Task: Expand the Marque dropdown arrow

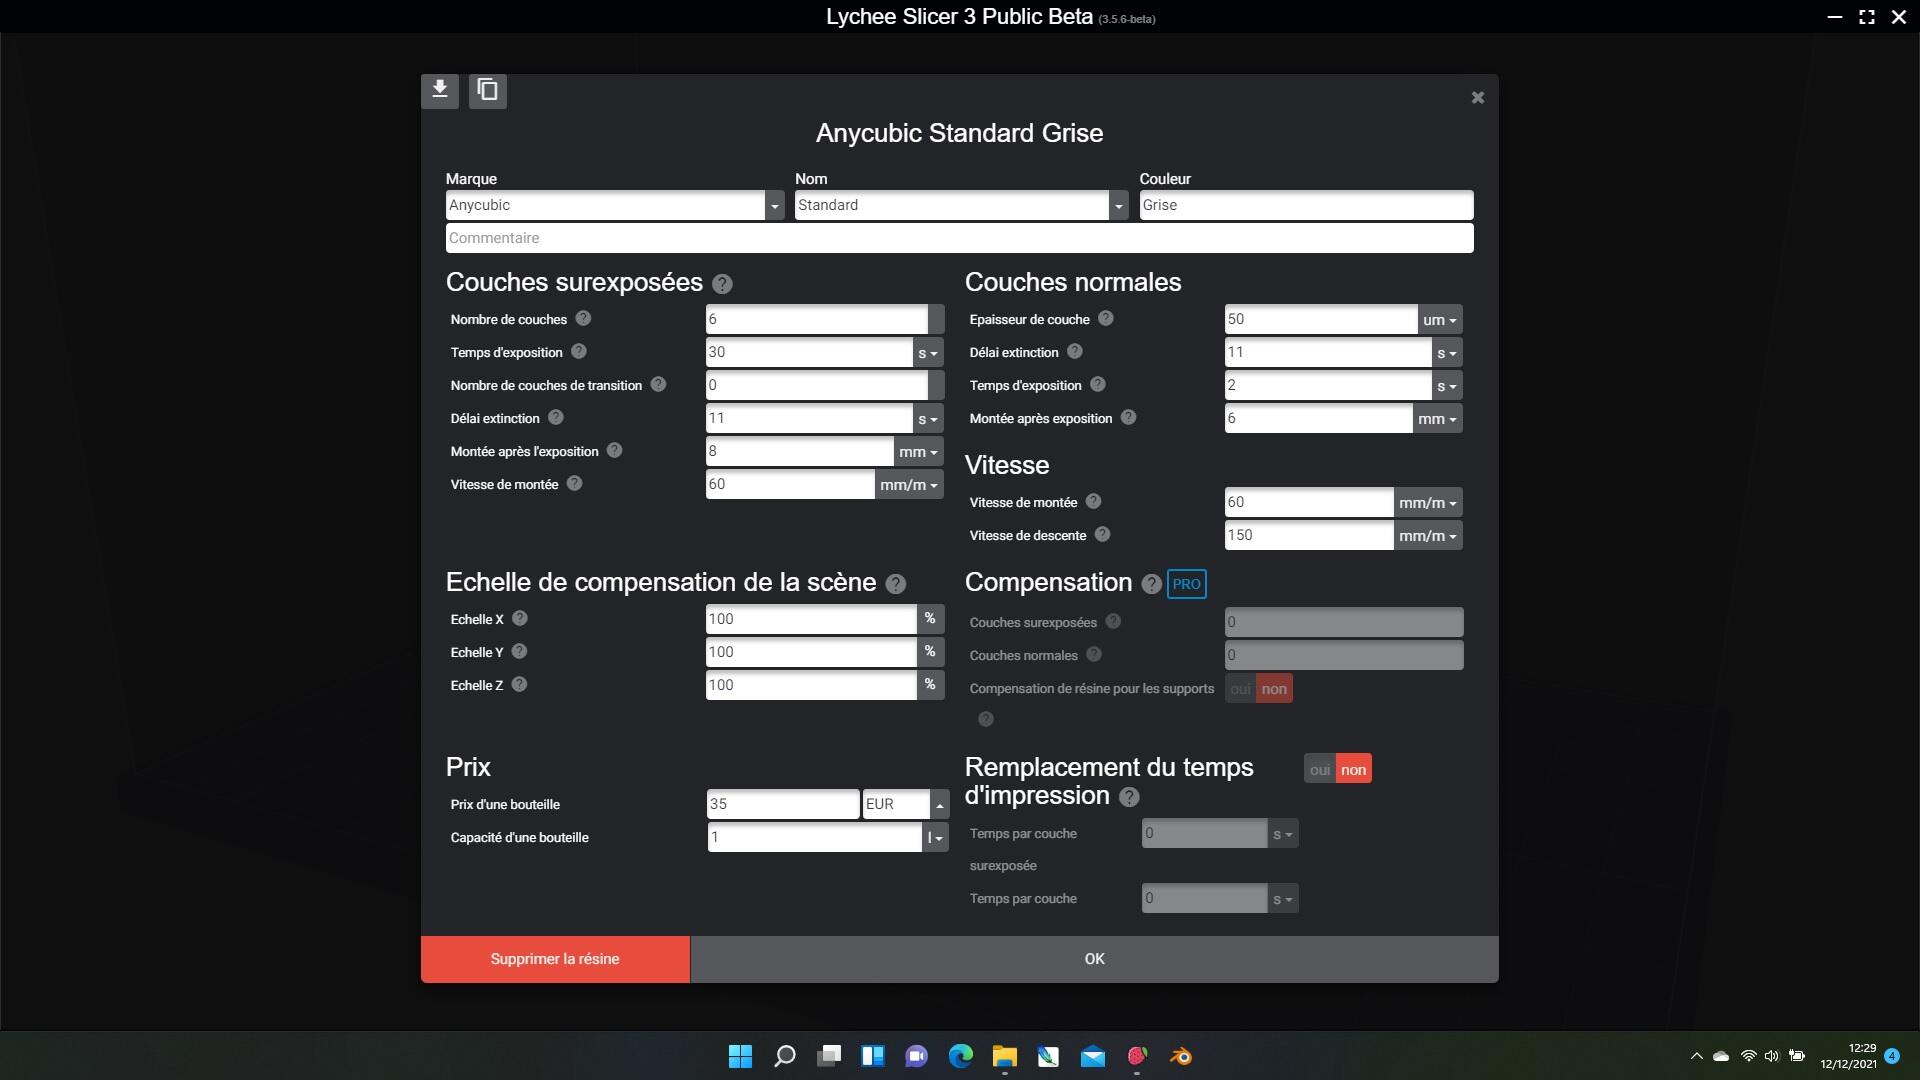Action: (x=774, y=206)
